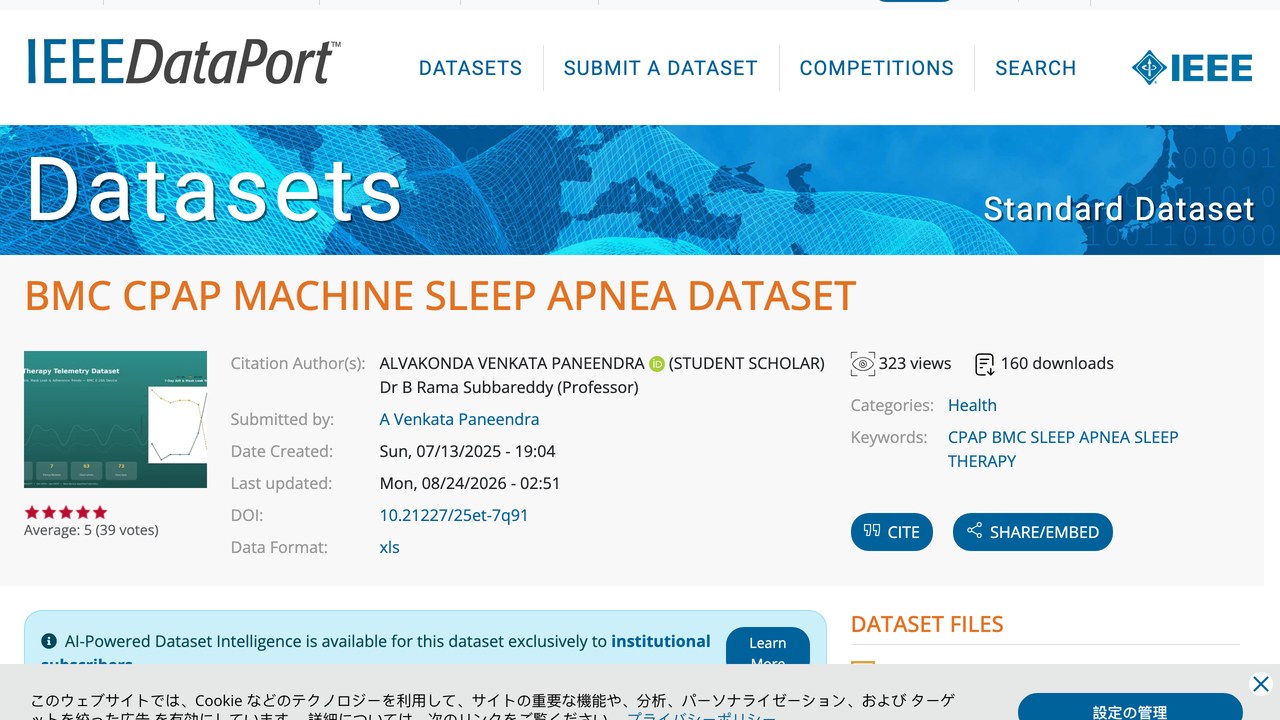Click the 323 views count
This screenshot has height=720, width=1280.
(x=915, y=364)
